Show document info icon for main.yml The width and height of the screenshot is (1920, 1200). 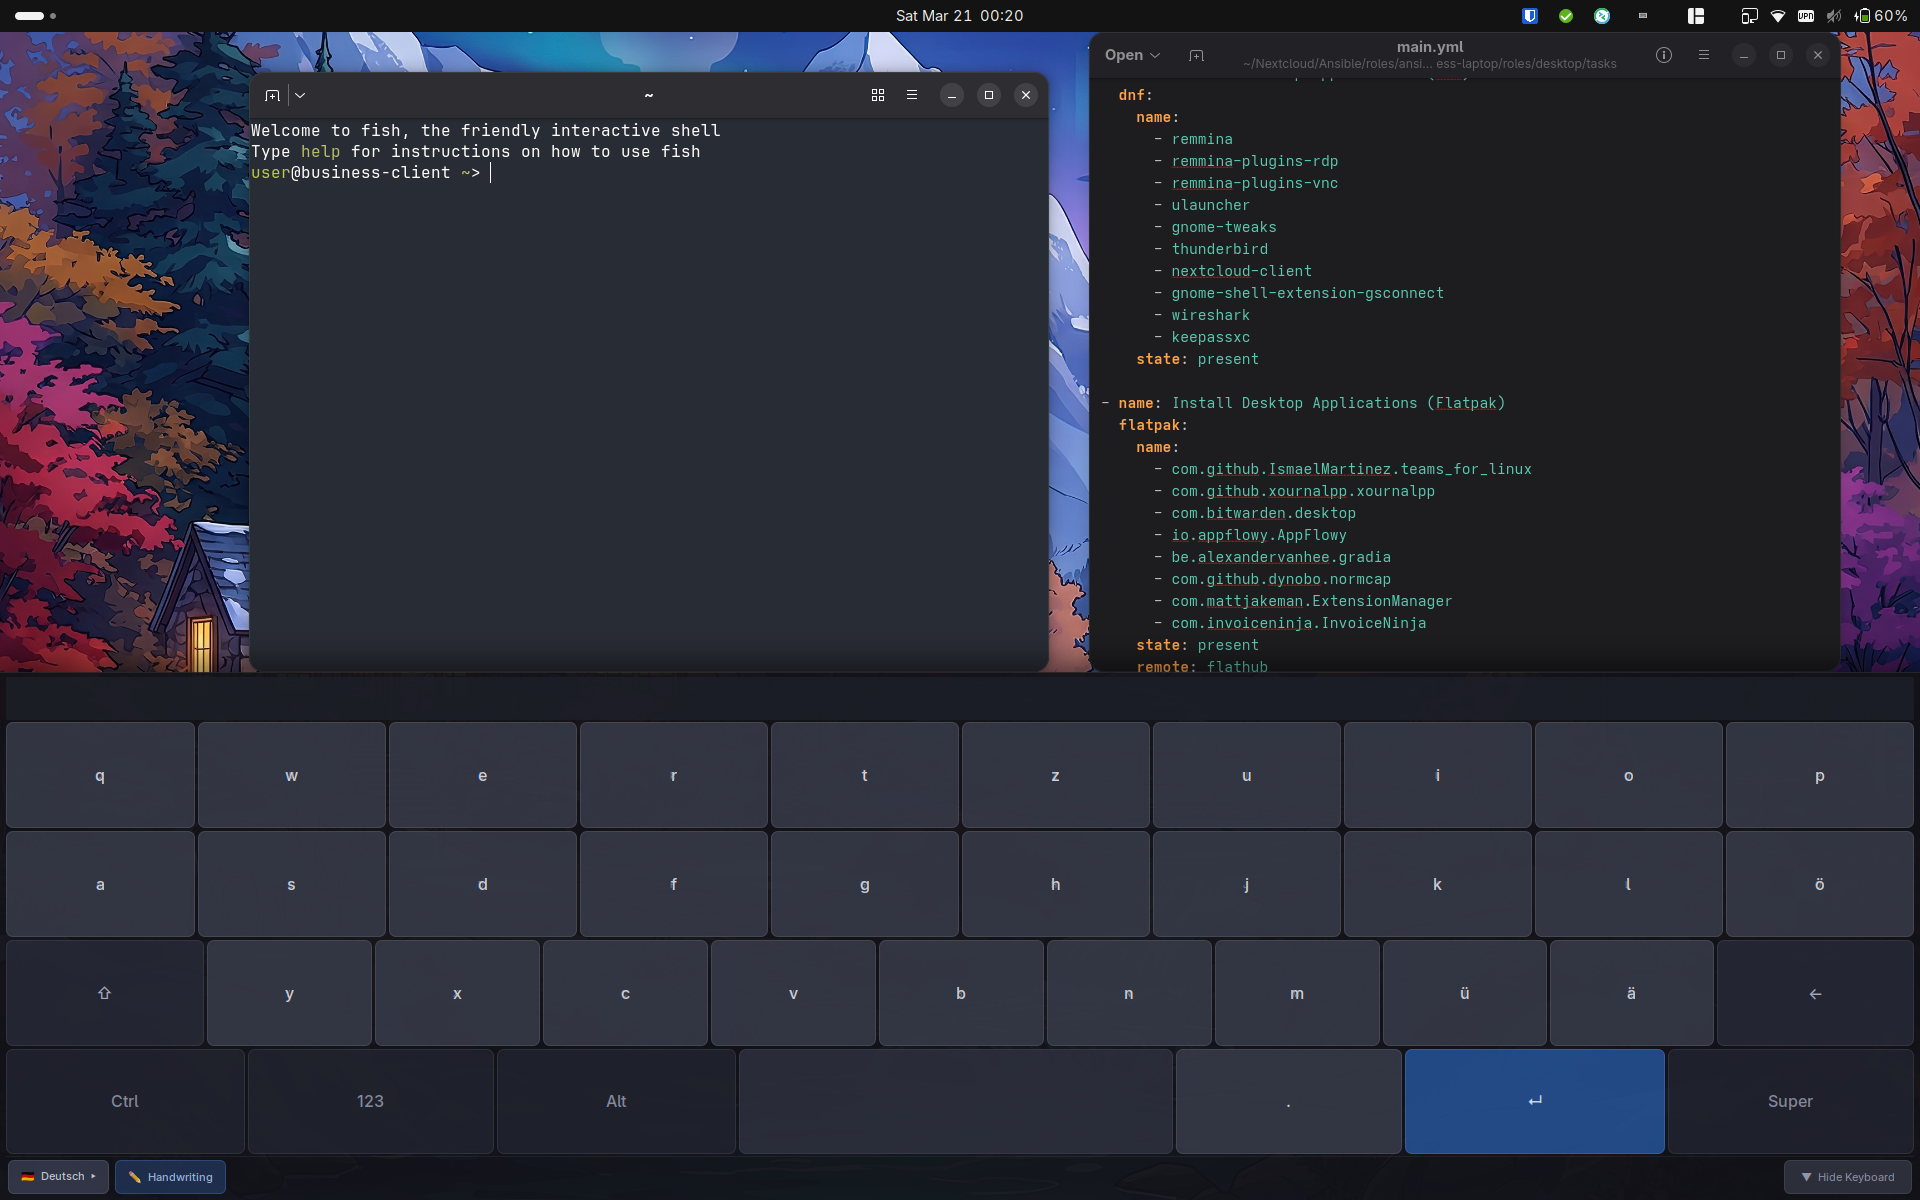click(1663, 56)
